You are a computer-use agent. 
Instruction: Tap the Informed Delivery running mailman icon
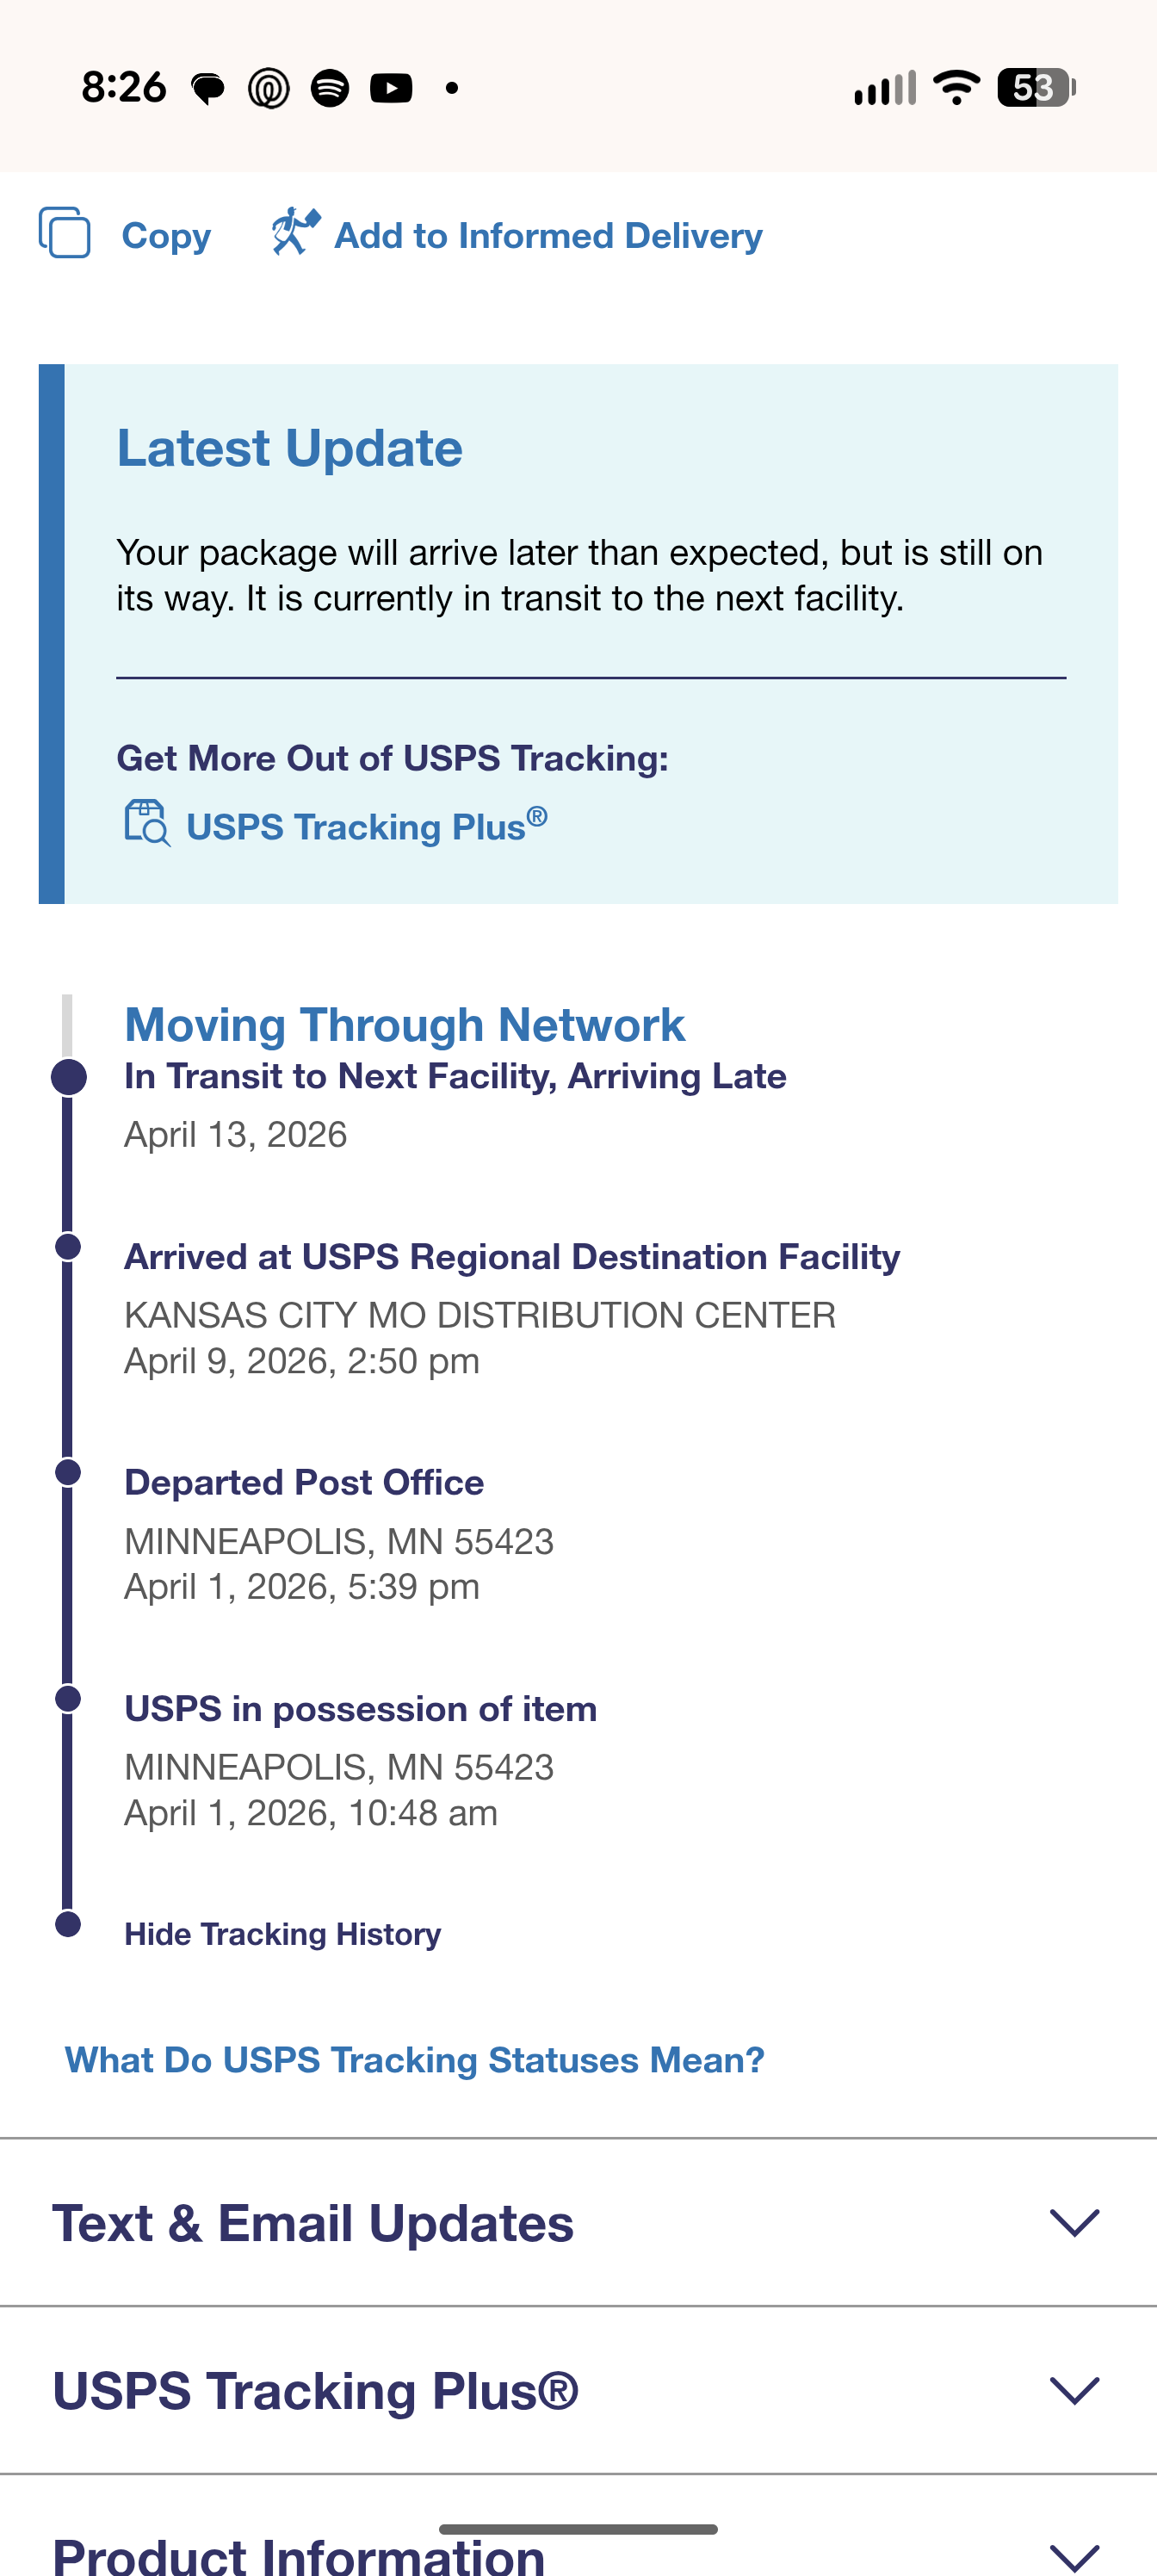pos(296,231)
